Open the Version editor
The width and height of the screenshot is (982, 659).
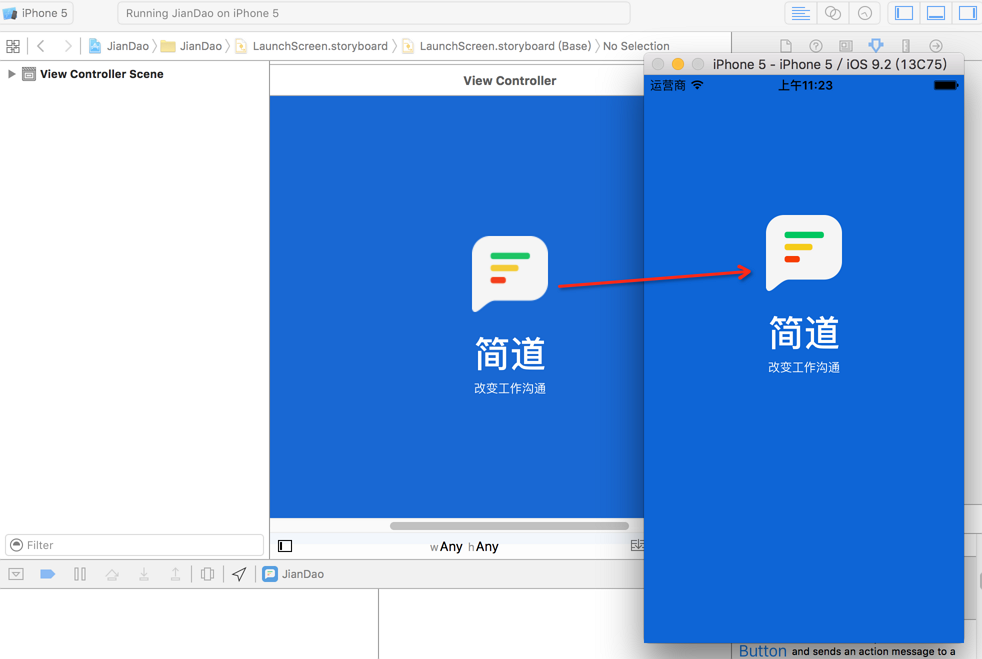(865, 13)
